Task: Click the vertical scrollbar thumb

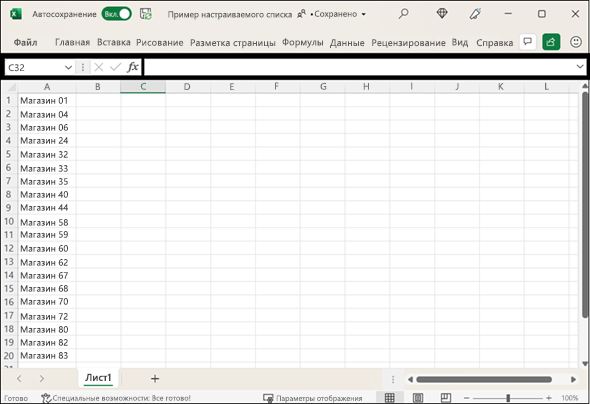Action: click(585, 204)
